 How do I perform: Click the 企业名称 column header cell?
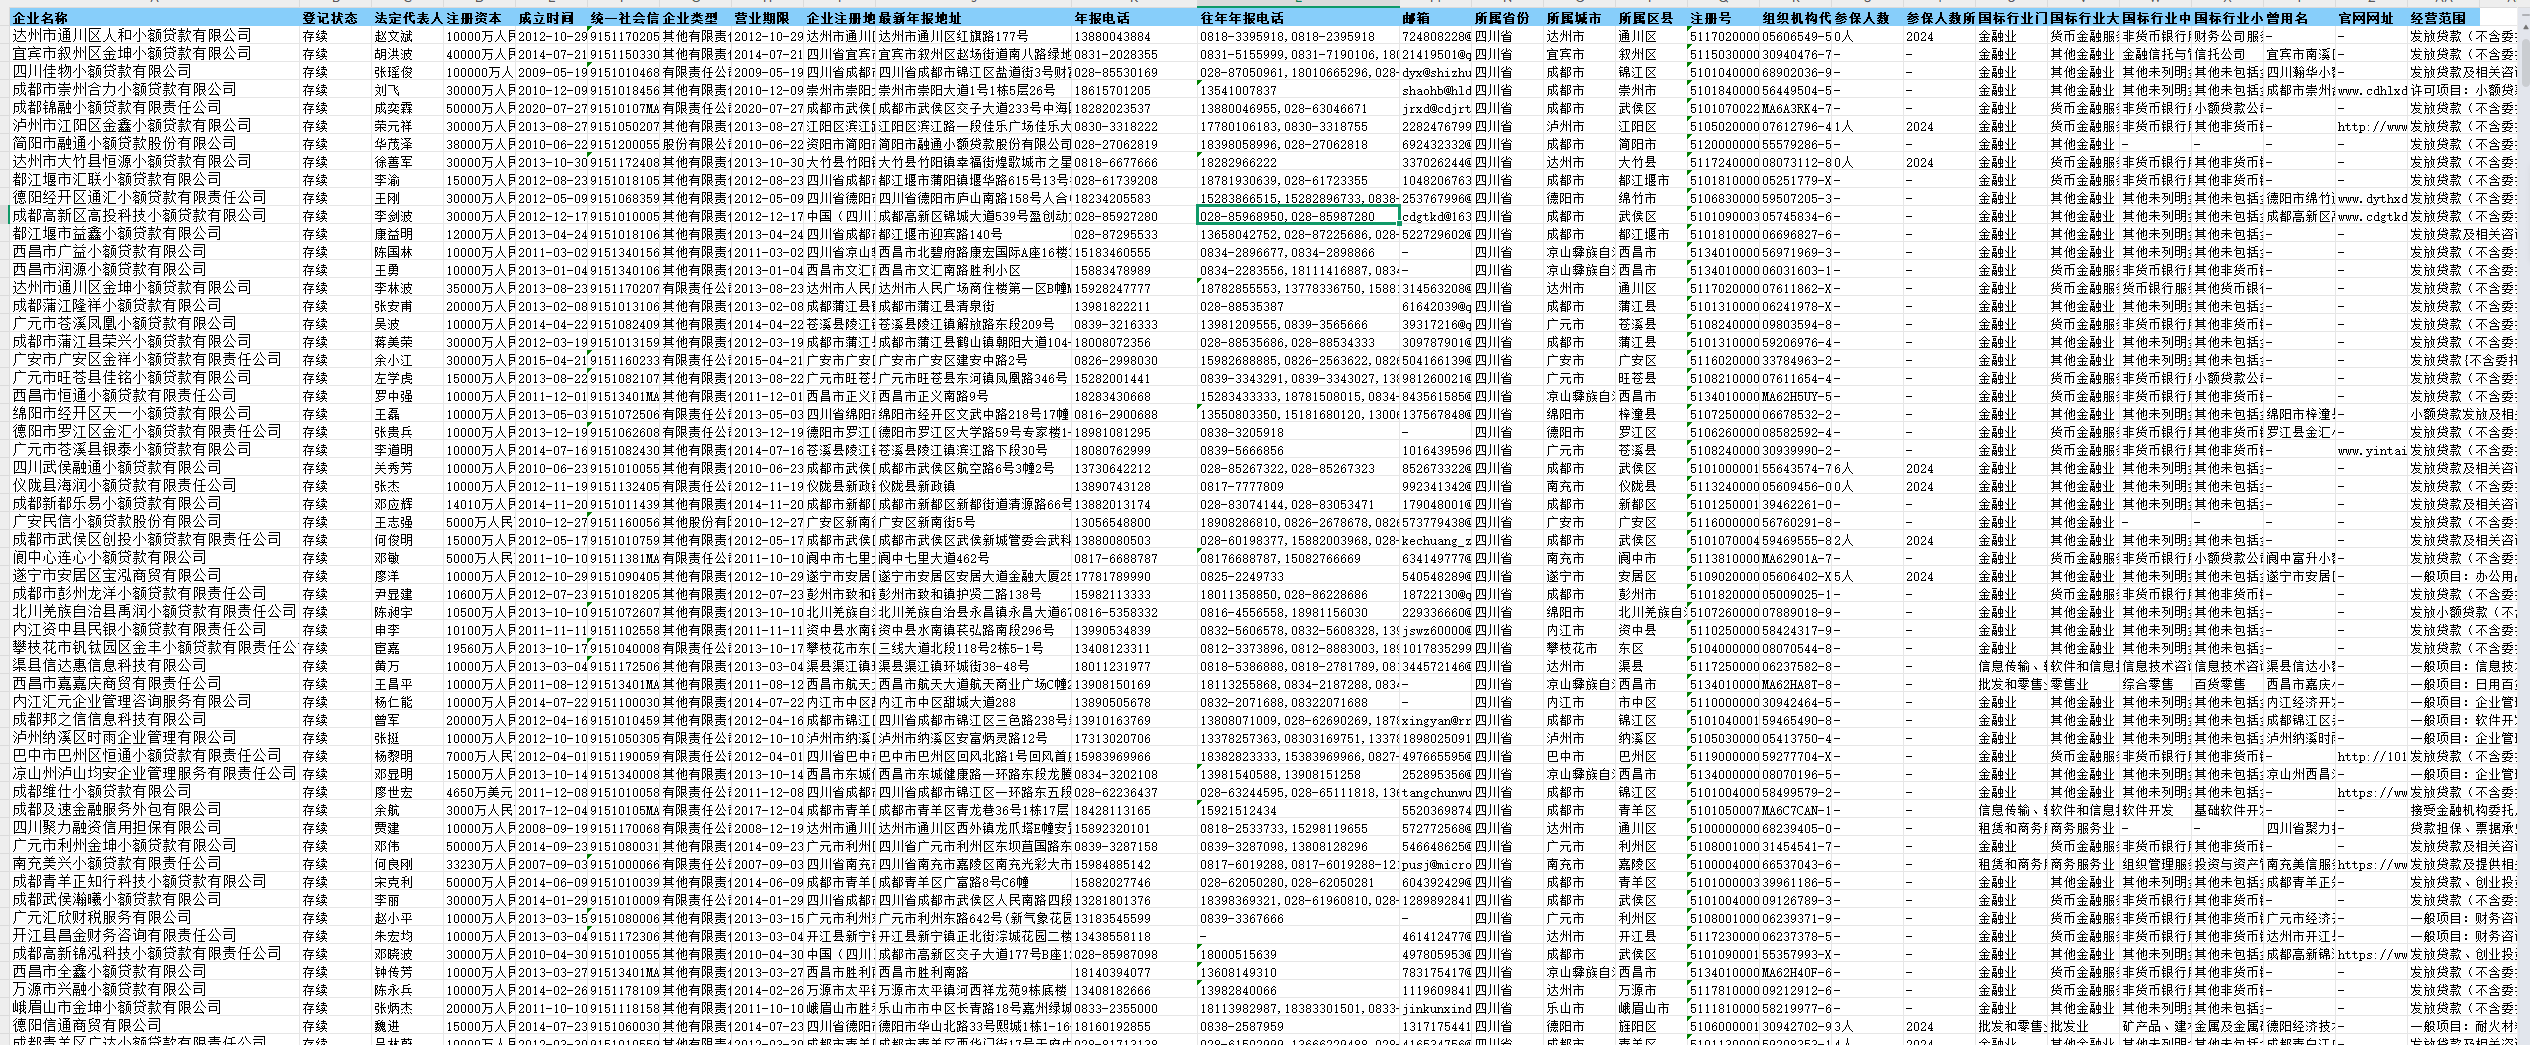40,18
